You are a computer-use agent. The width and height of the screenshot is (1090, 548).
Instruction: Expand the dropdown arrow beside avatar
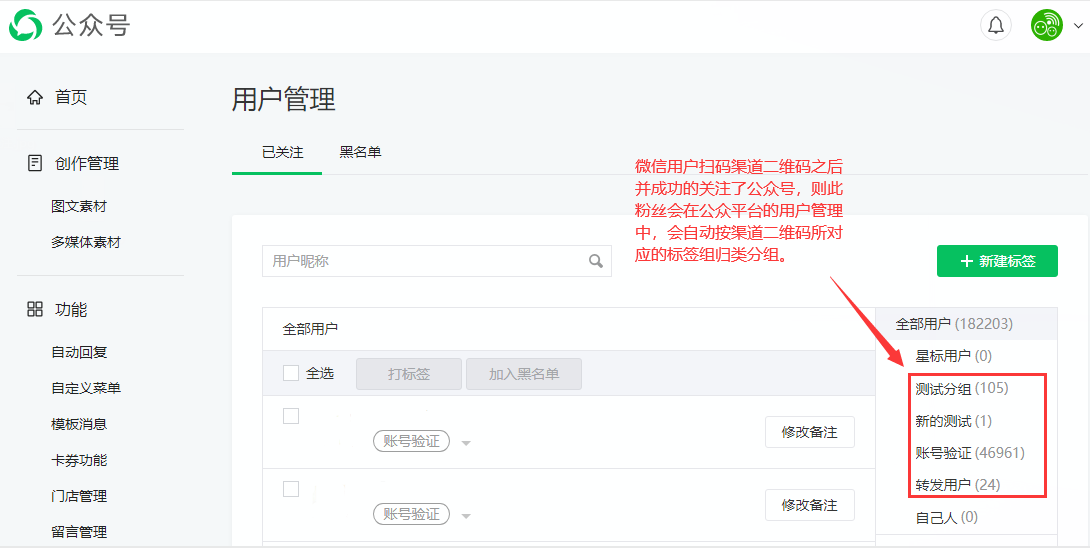click(1077, 26)
